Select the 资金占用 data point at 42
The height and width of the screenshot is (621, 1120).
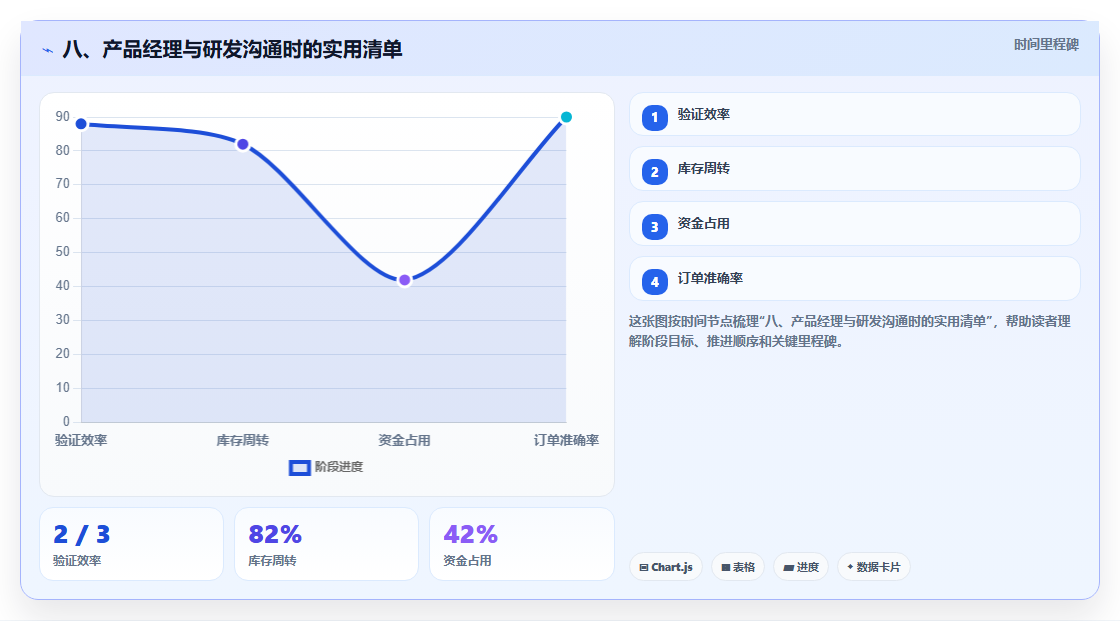point(404,280)
